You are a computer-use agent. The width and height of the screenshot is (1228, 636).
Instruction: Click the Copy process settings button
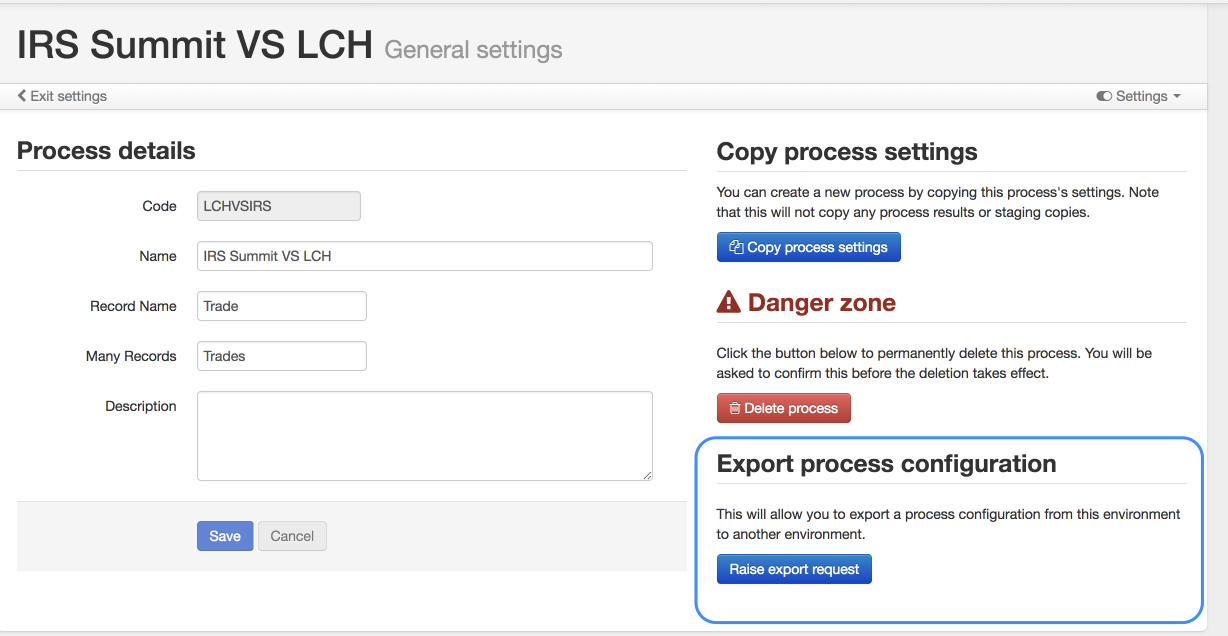[x=809, y=247]
